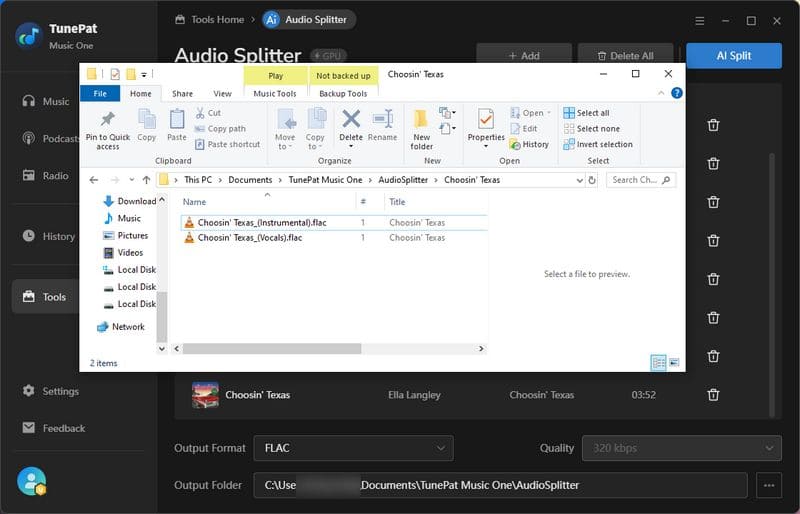This screenshot has height=514, width=800.
Task: Pin folder to Quick access
Action: coord(108,130)
